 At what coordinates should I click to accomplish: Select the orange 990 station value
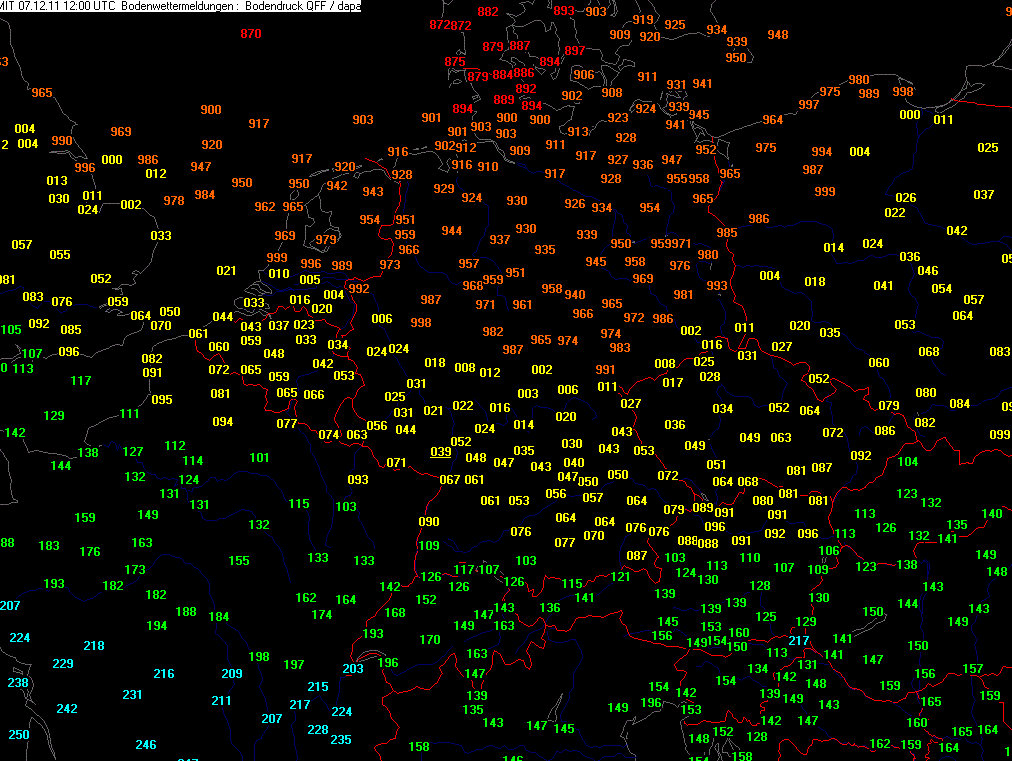(62, 141)
